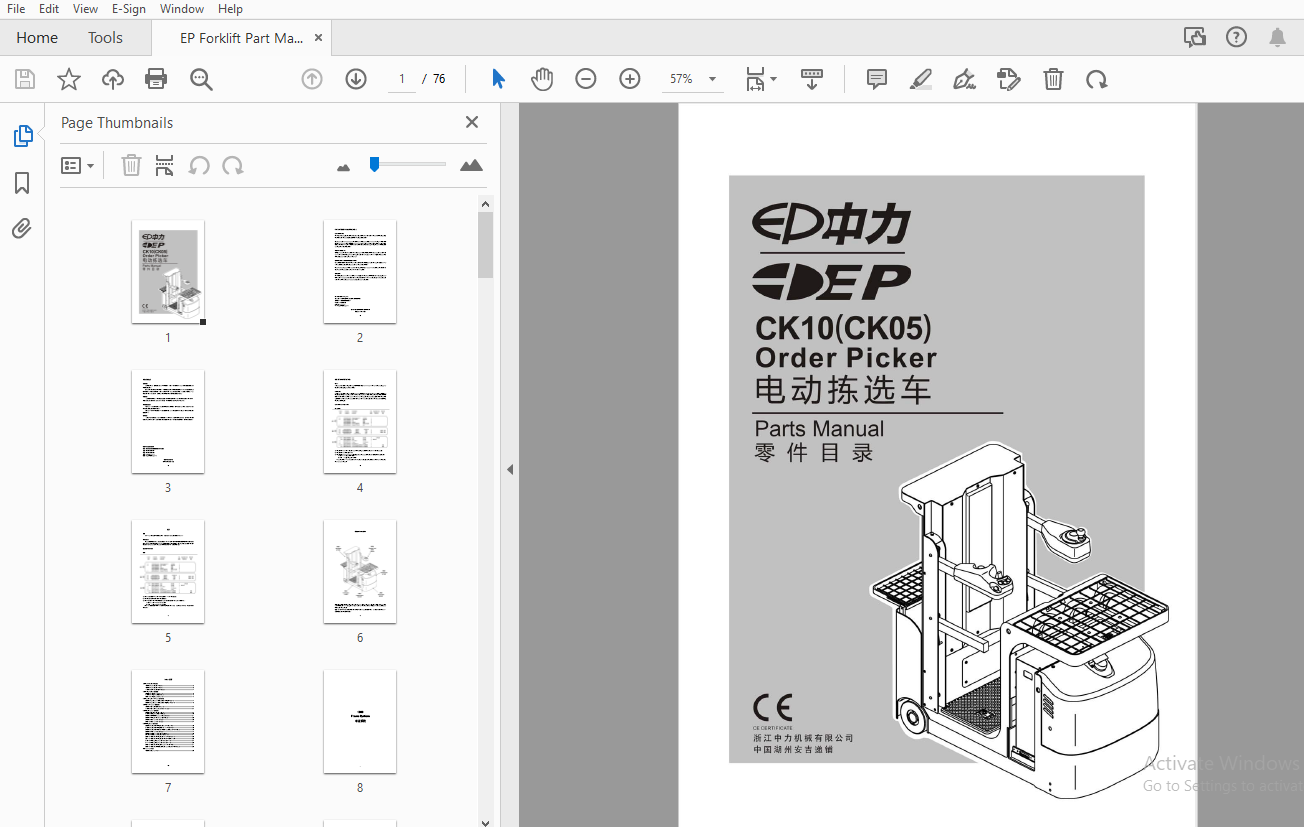The image size is (1304, 827).
Task: Delete selected thumbnails in the panel
Action: [131, 165]
